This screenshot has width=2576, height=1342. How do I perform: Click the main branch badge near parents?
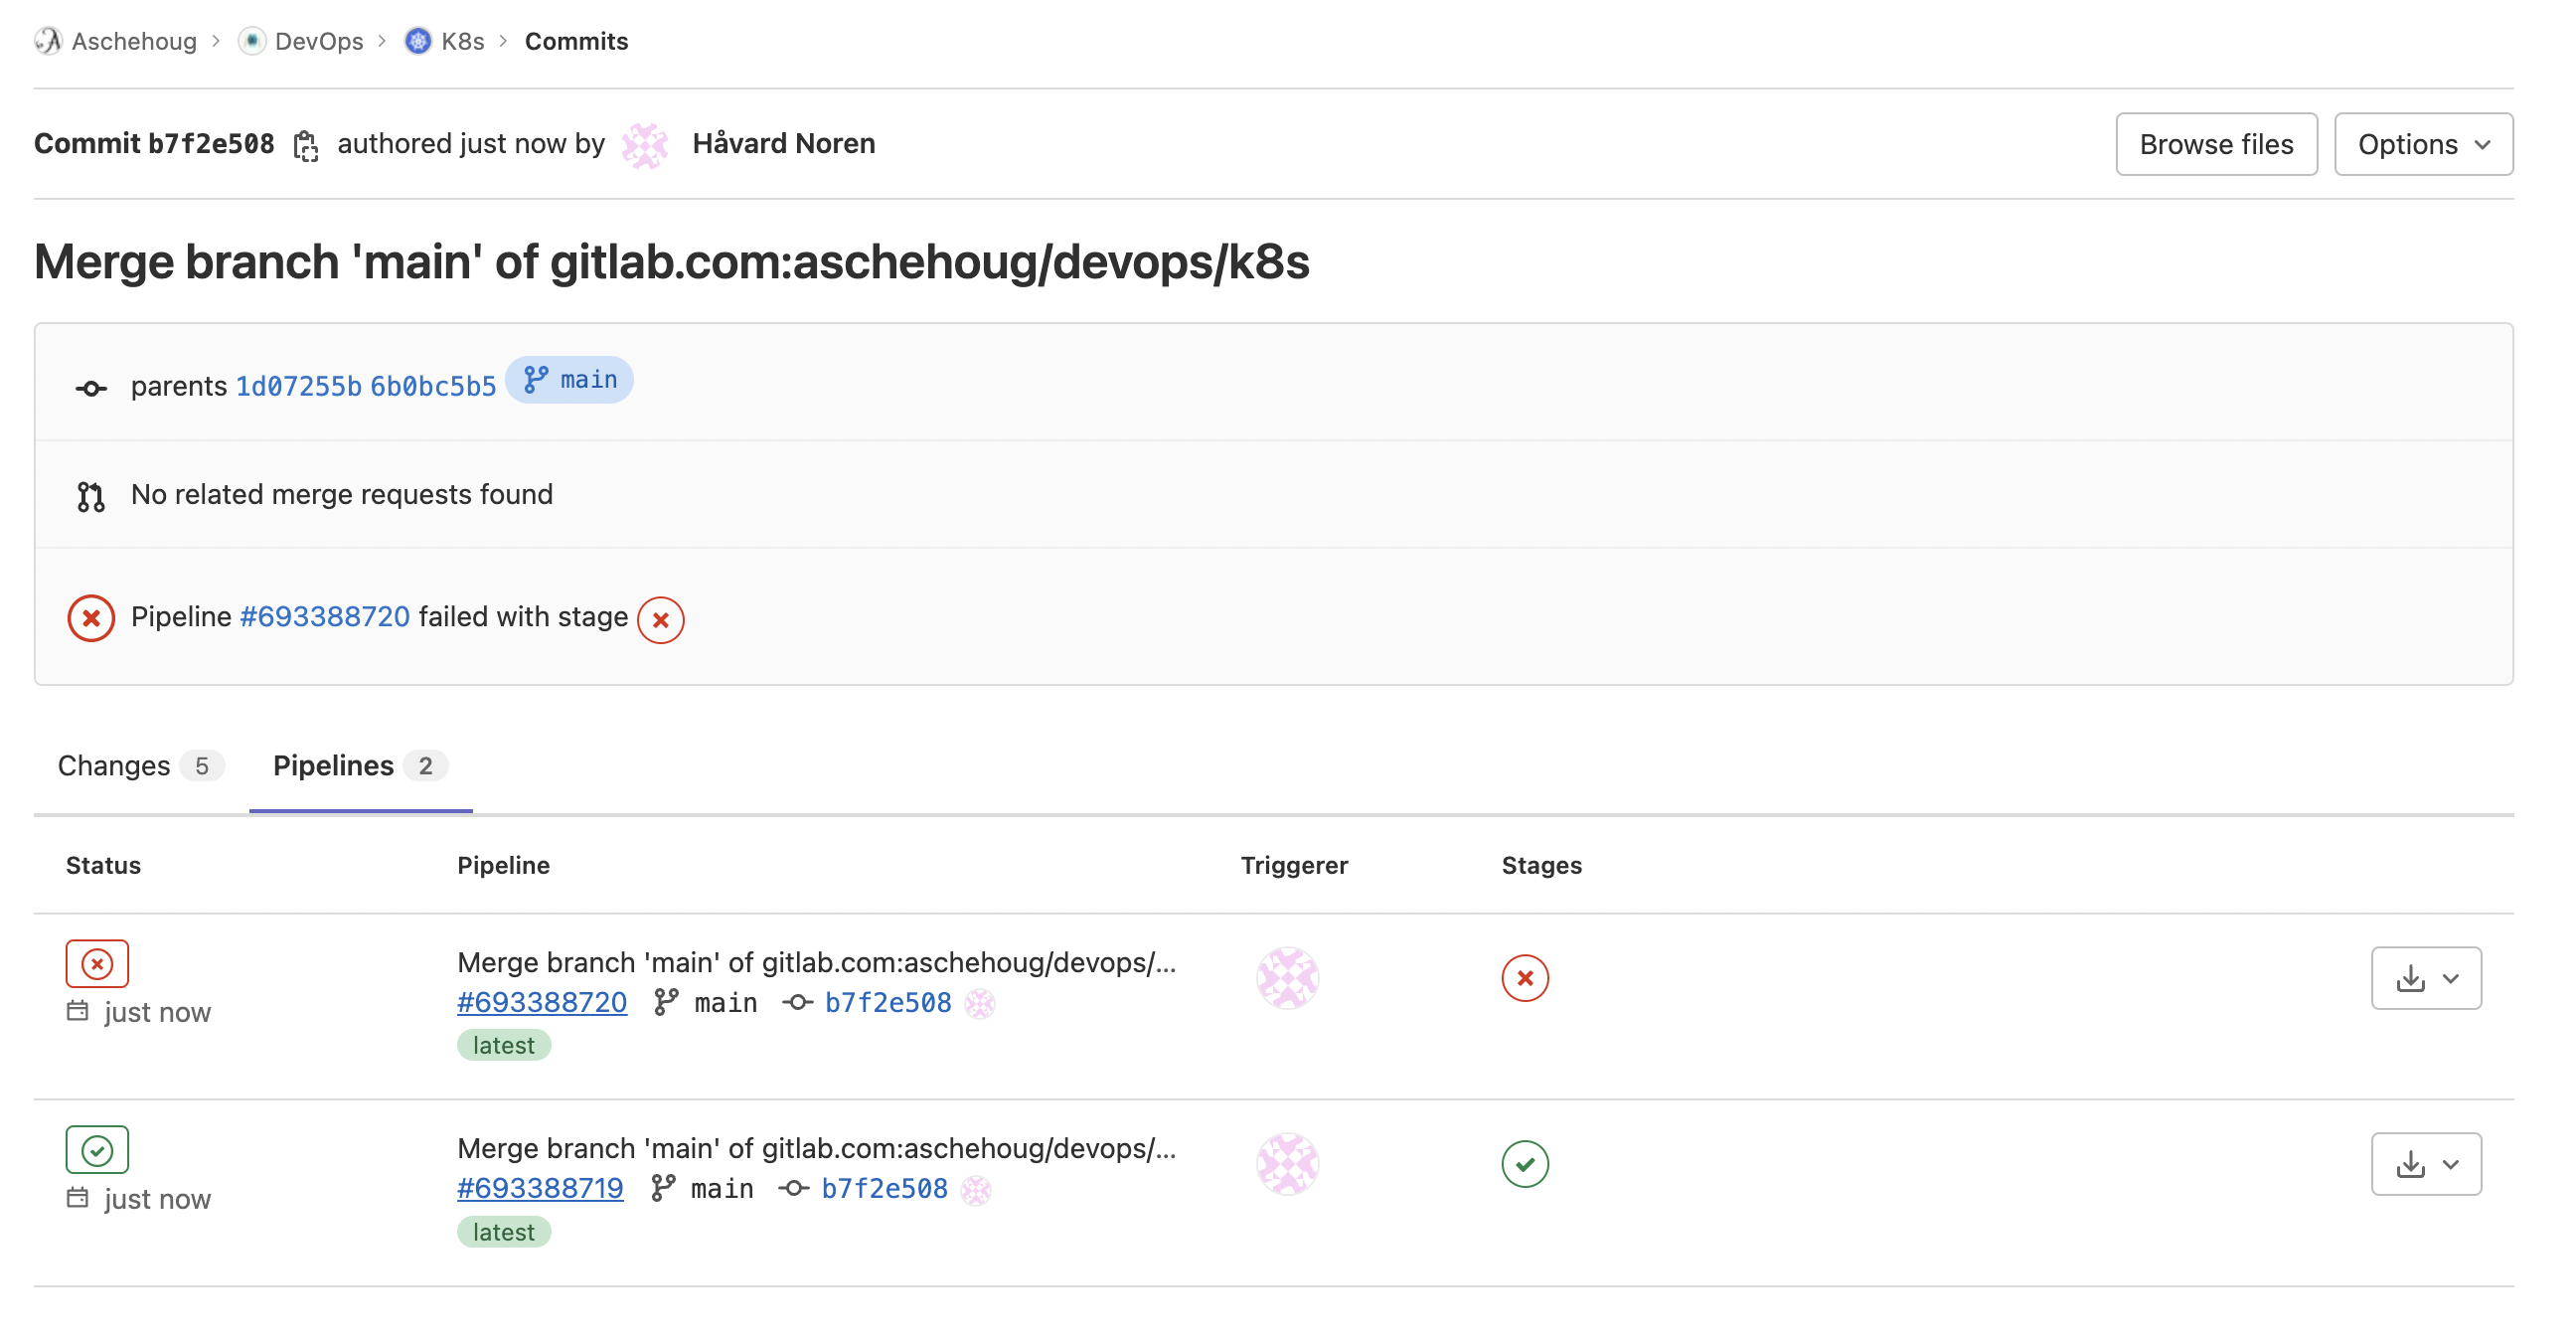pos(569,380)
